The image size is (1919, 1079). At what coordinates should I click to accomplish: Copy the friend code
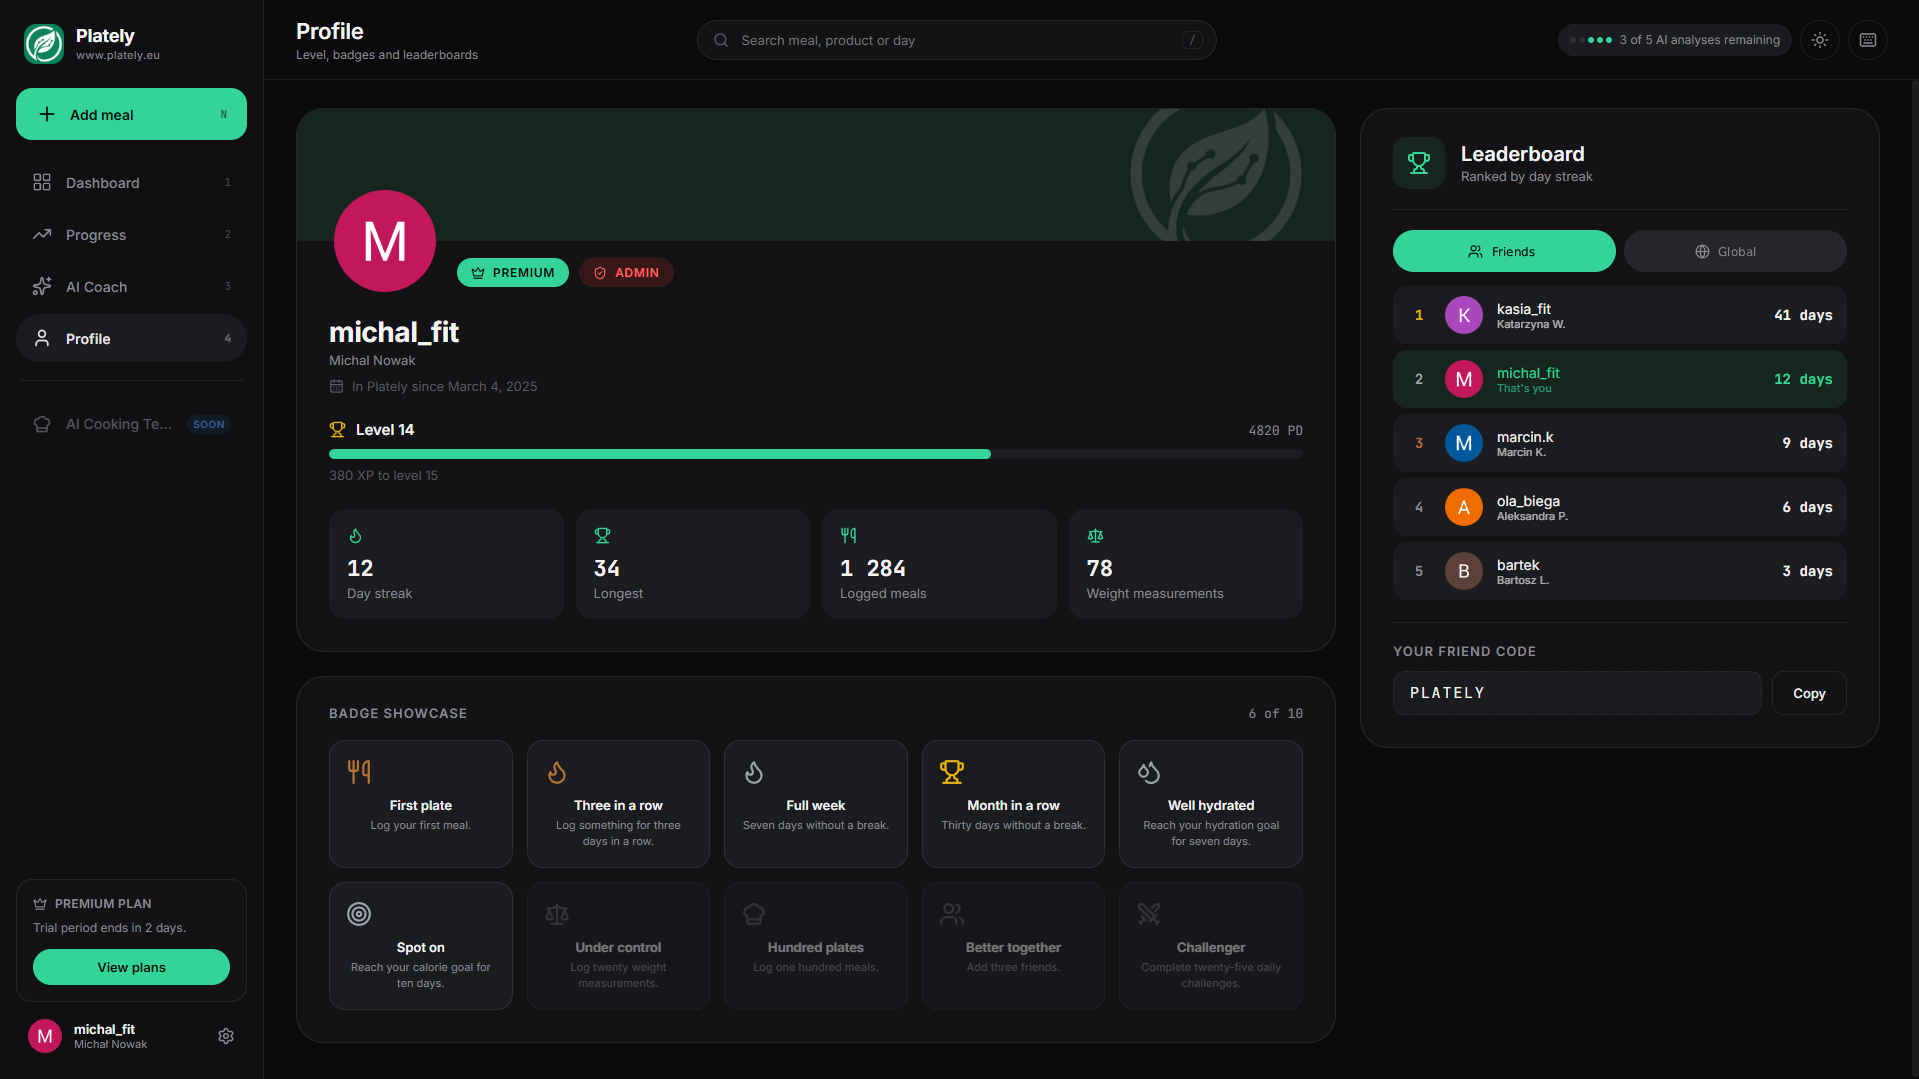(x=1809, y=693)
